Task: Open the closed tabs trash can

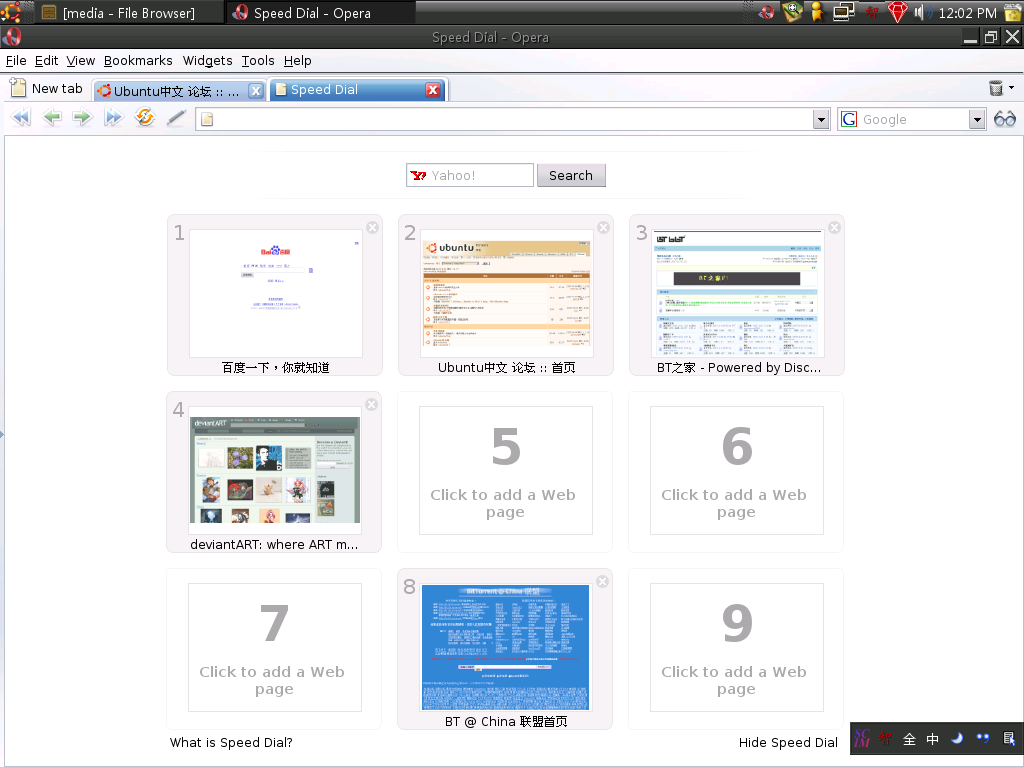Action: pos(996,88)
